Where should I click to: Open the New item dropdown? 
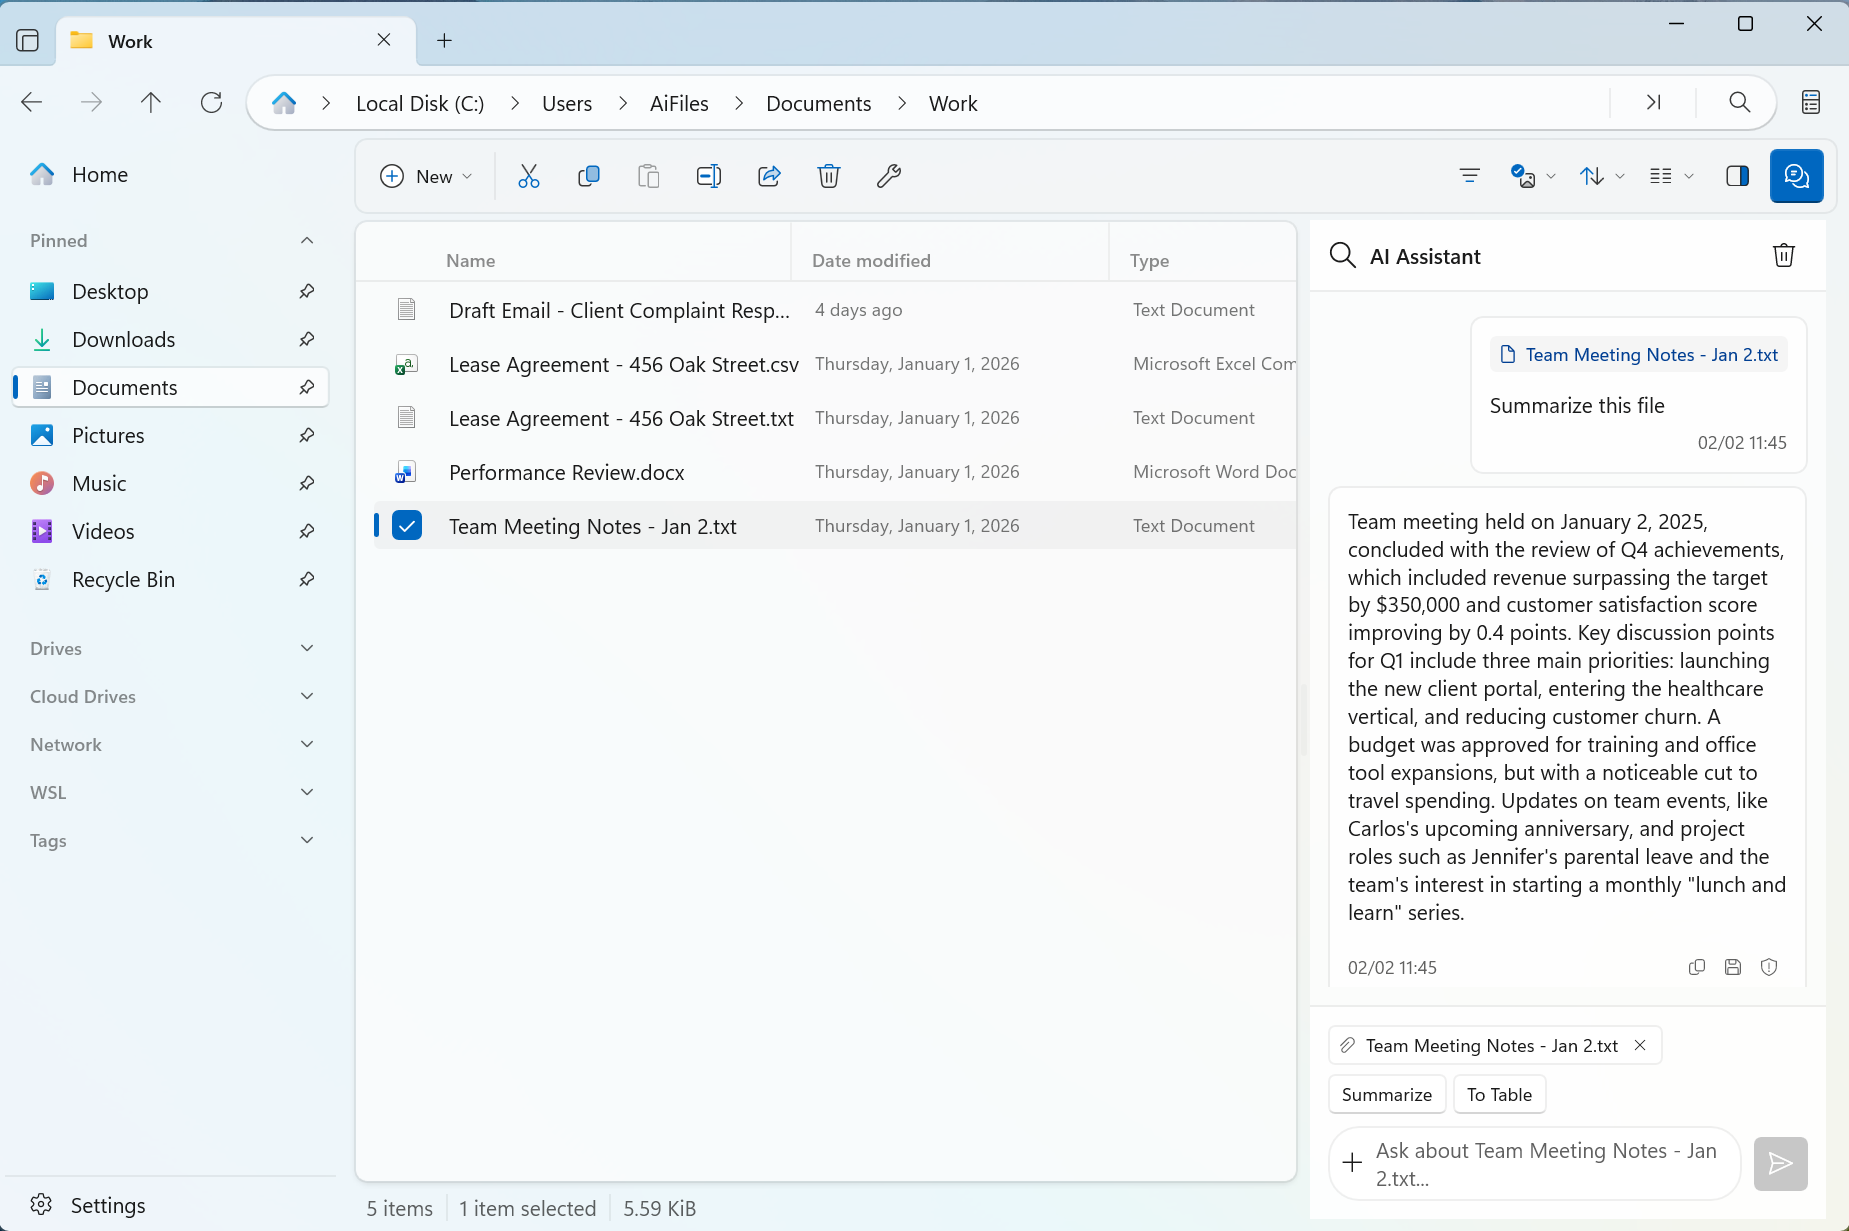[x=426, y=177]
